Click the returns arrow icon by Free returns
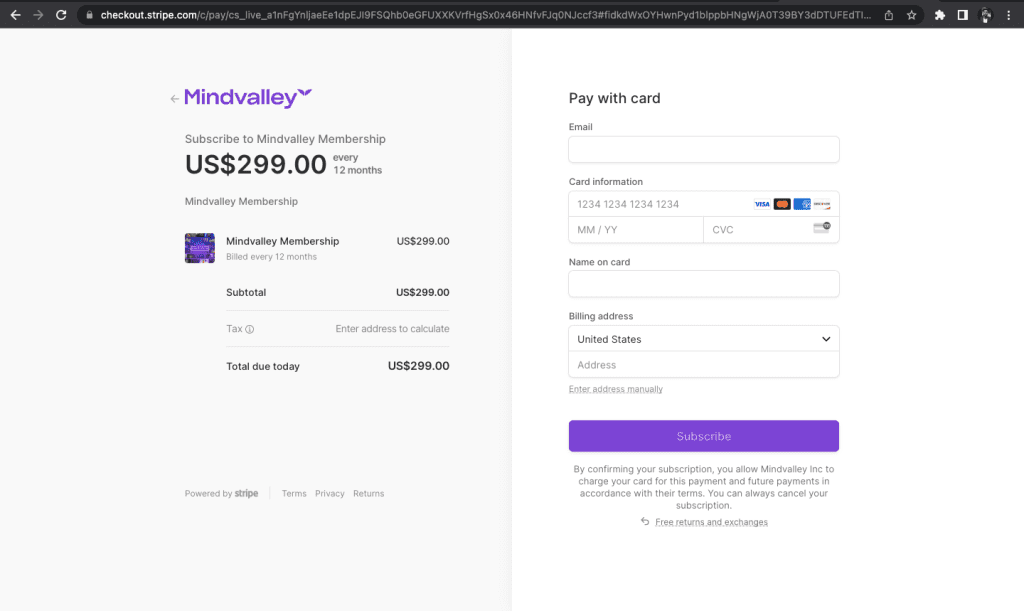This screenshot has width=1024, height=611. [x=645, y=521]
